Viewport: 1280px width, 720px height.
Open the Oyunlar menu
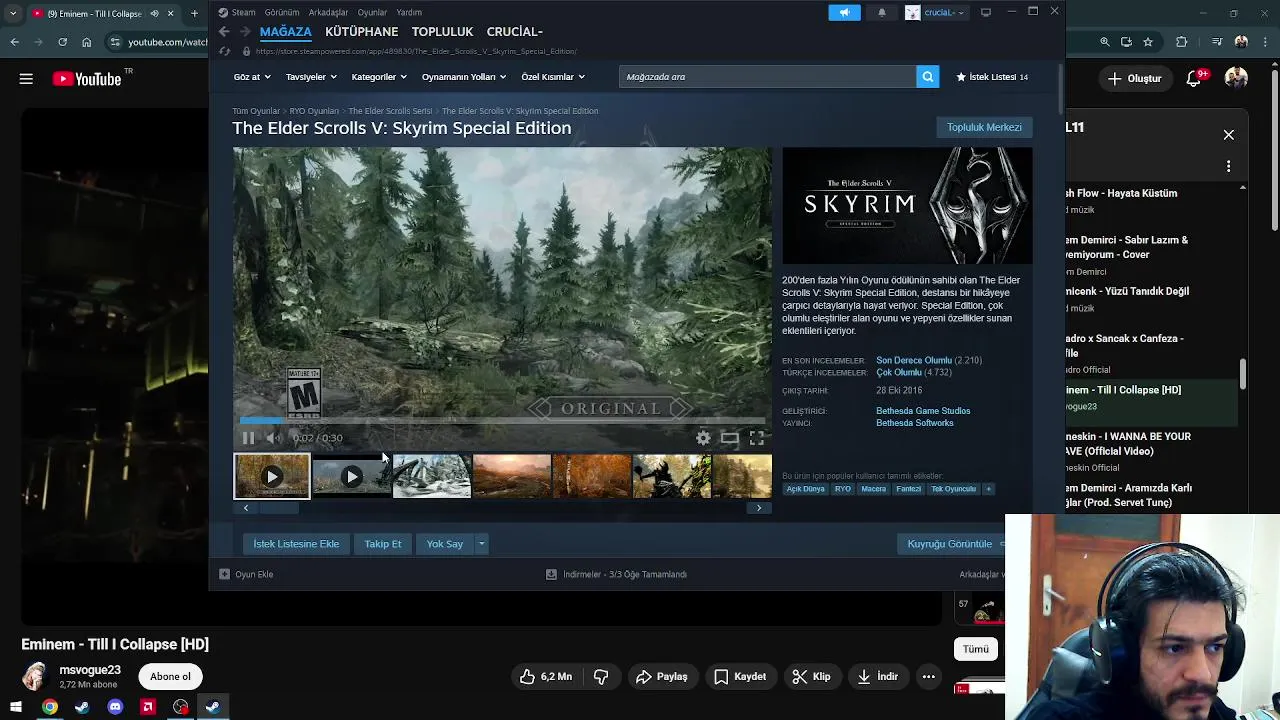[372, 12]
